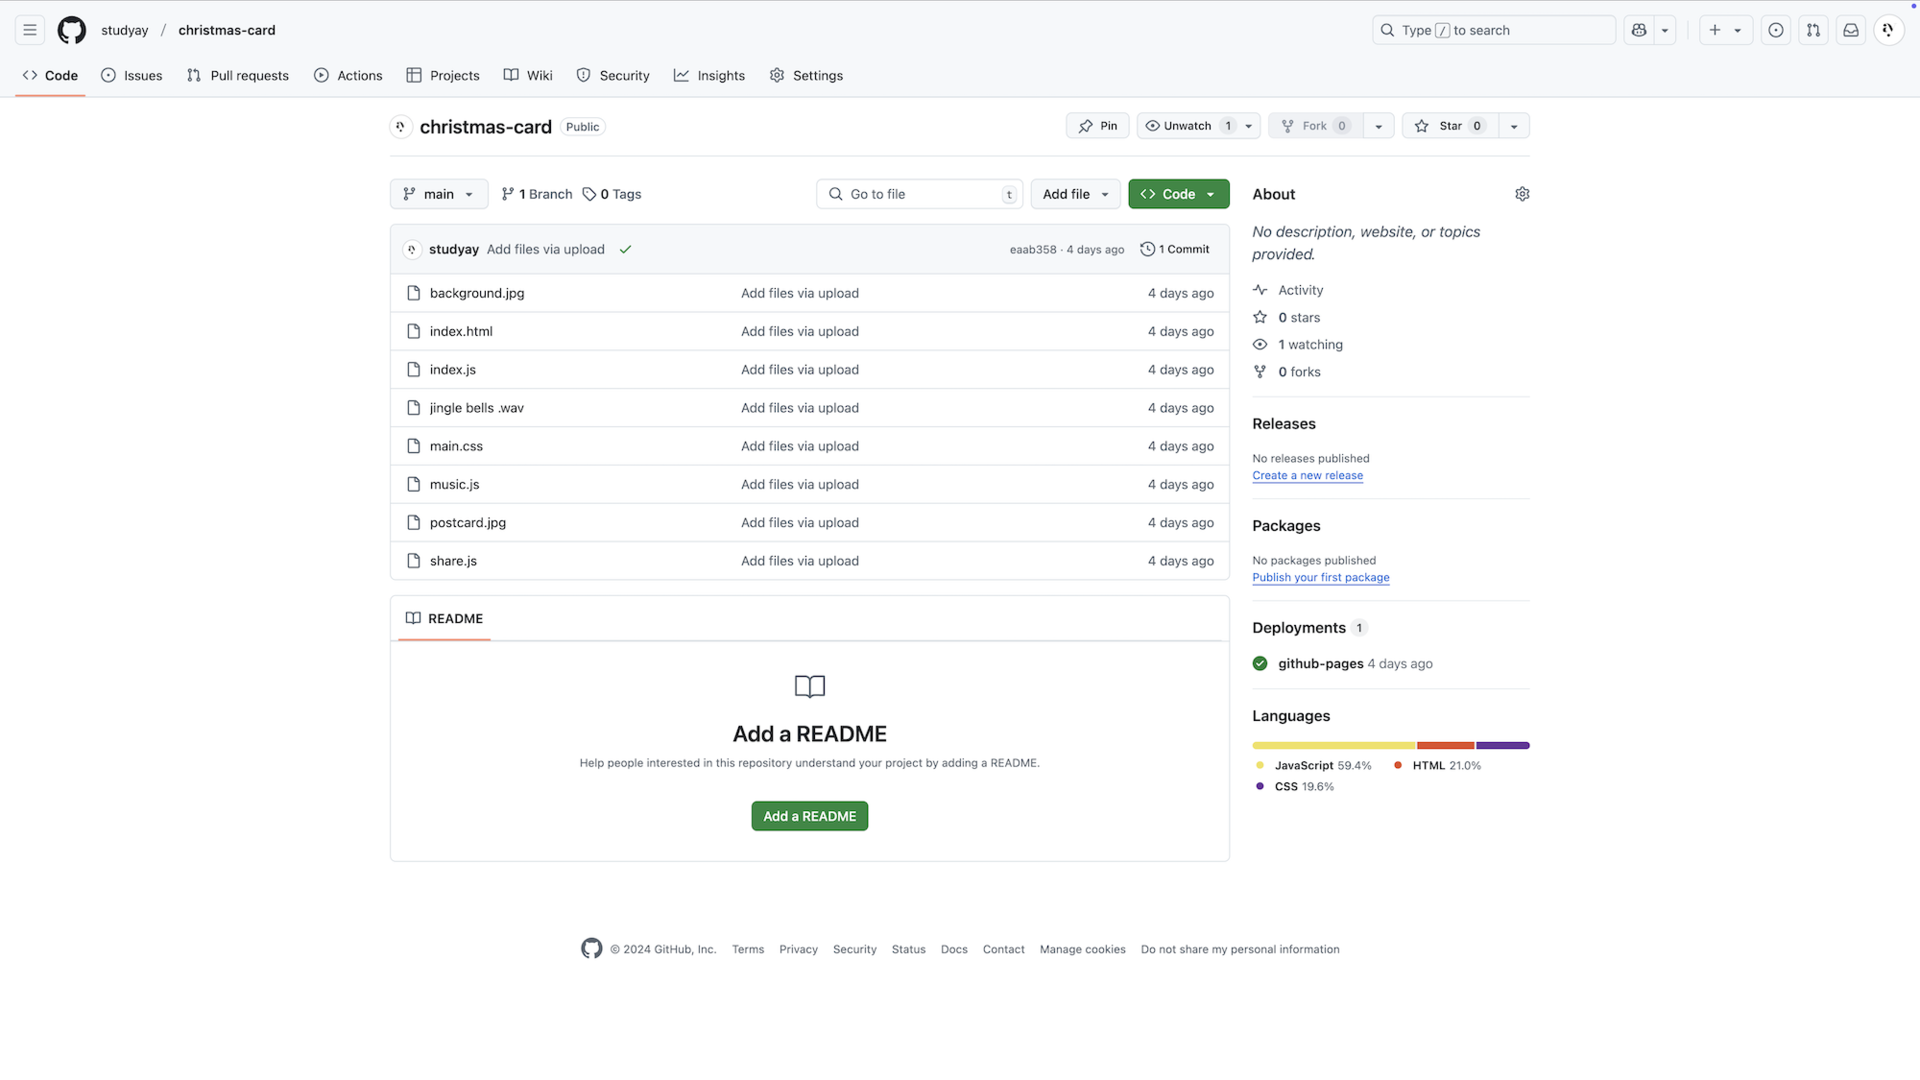Image resolution: width=1920 pixels, height=1080 pixels.
Task: Click studyay avatar in commit row
Action: 412,250
